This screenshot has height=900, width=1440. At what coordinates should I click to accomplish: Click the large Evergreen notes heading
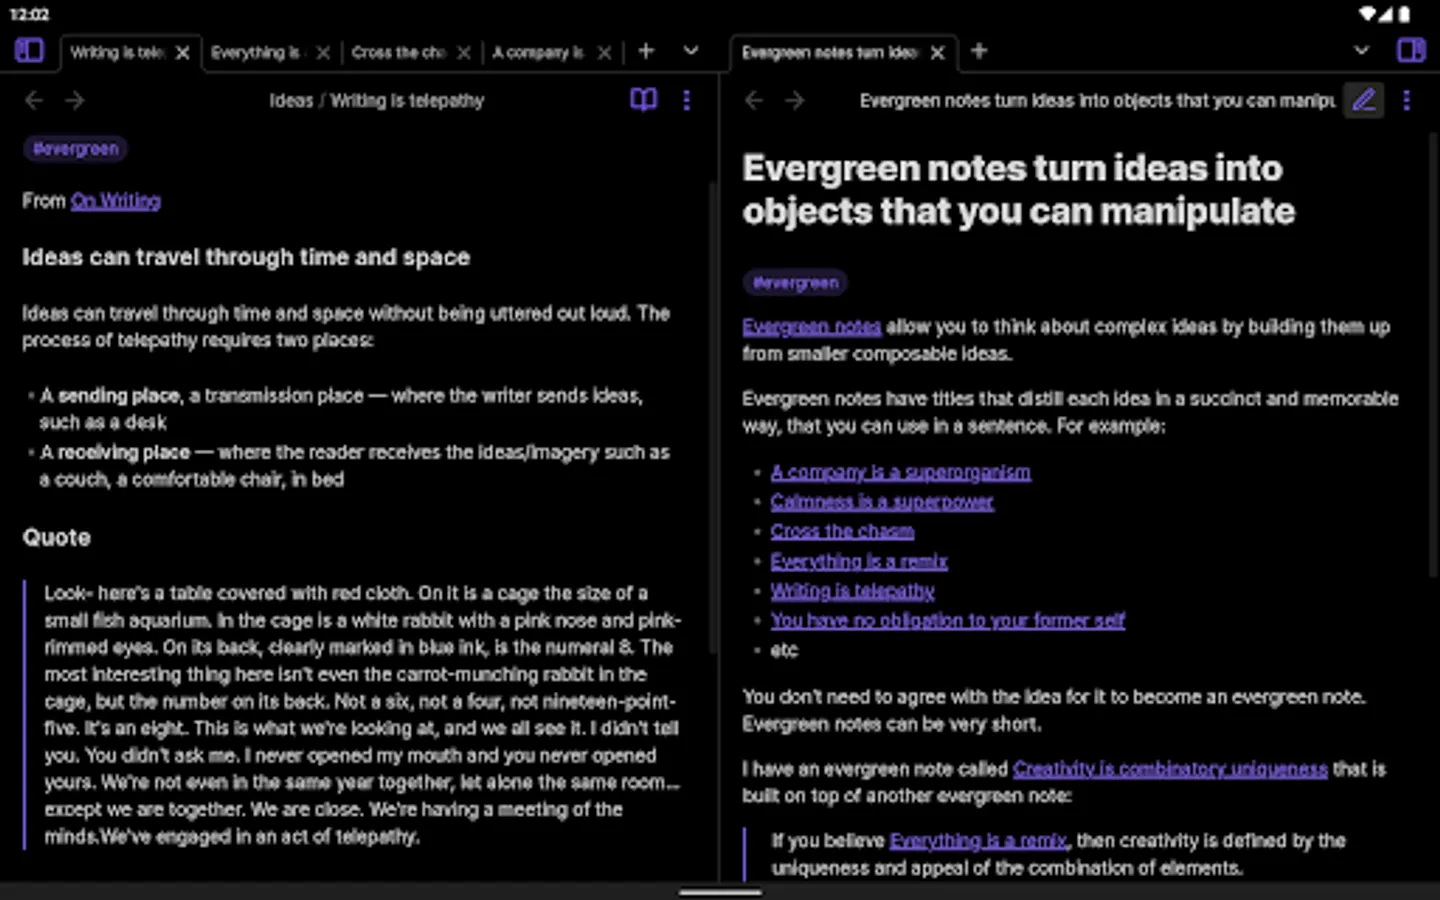pyautogui.click(x=1018, y=190)
